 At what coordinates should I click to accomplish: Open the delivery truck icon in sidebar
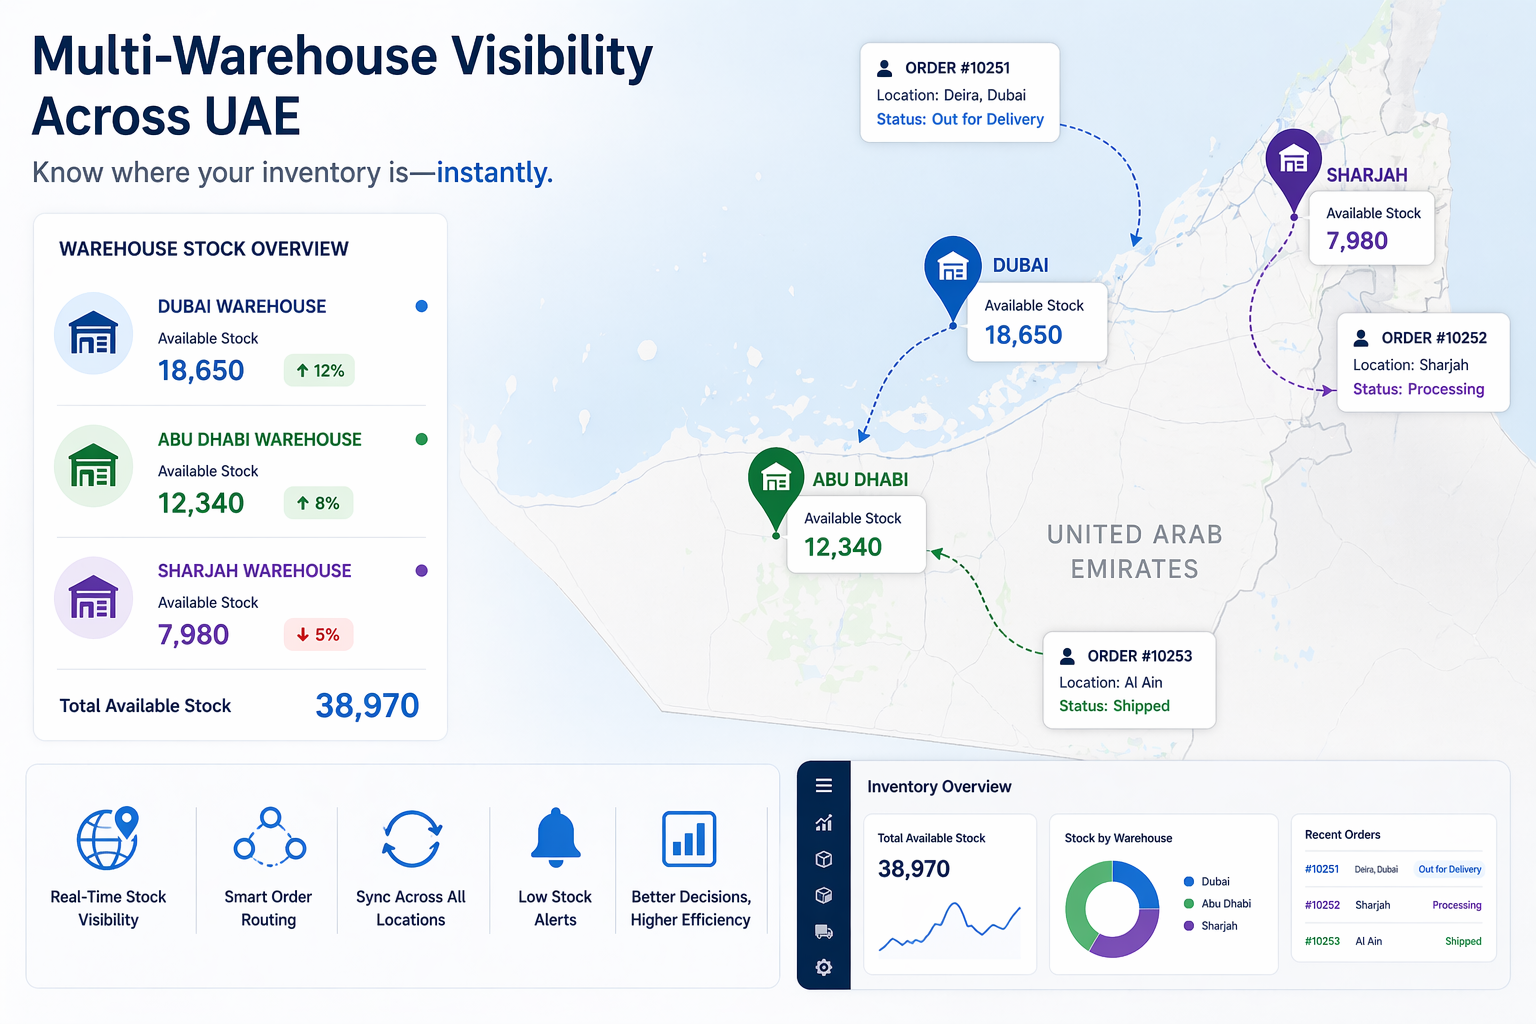pos(824,932)
